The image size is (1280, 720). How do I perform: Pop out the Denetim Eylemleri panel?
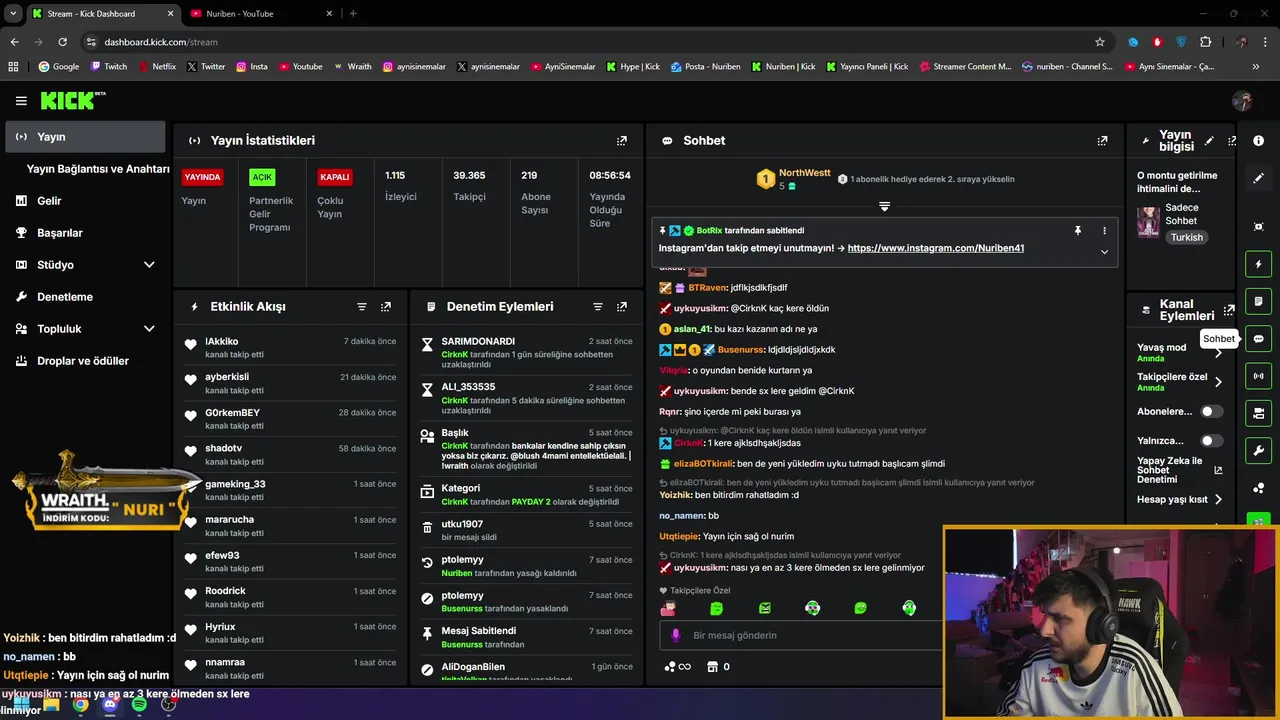622,307
